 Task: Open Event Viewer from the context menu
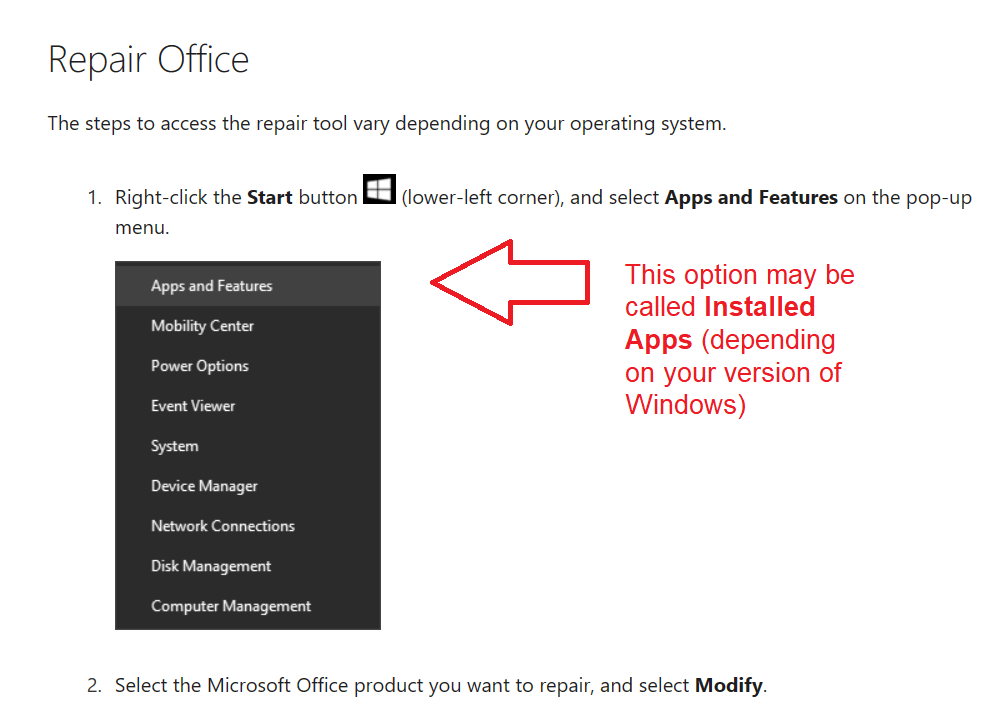coord(193,405)
